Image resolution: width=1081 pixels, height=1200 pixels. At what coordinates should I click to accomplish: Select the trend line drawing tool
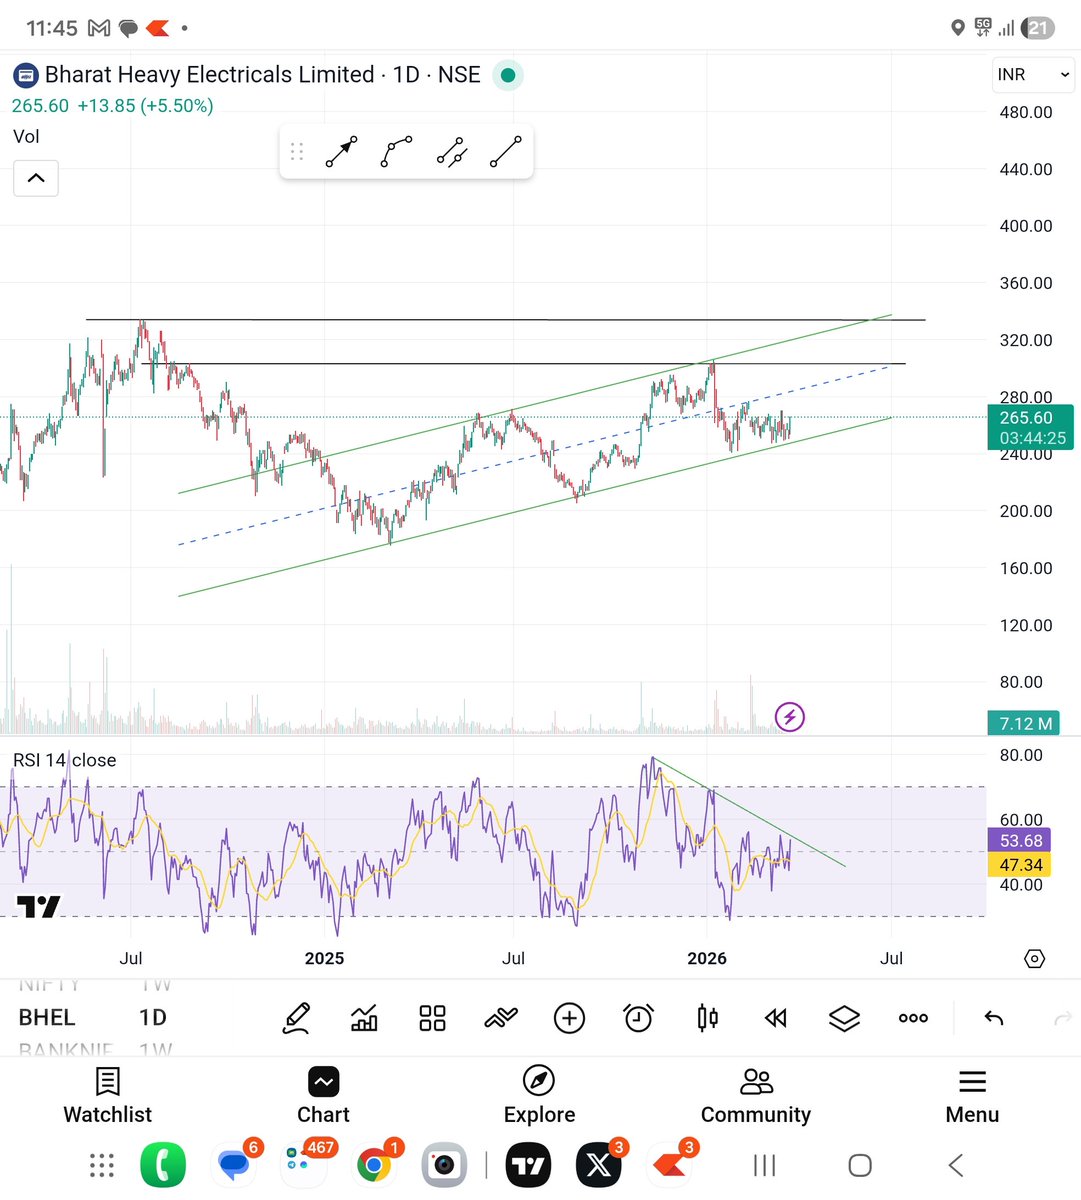click(x=506, y=152)
